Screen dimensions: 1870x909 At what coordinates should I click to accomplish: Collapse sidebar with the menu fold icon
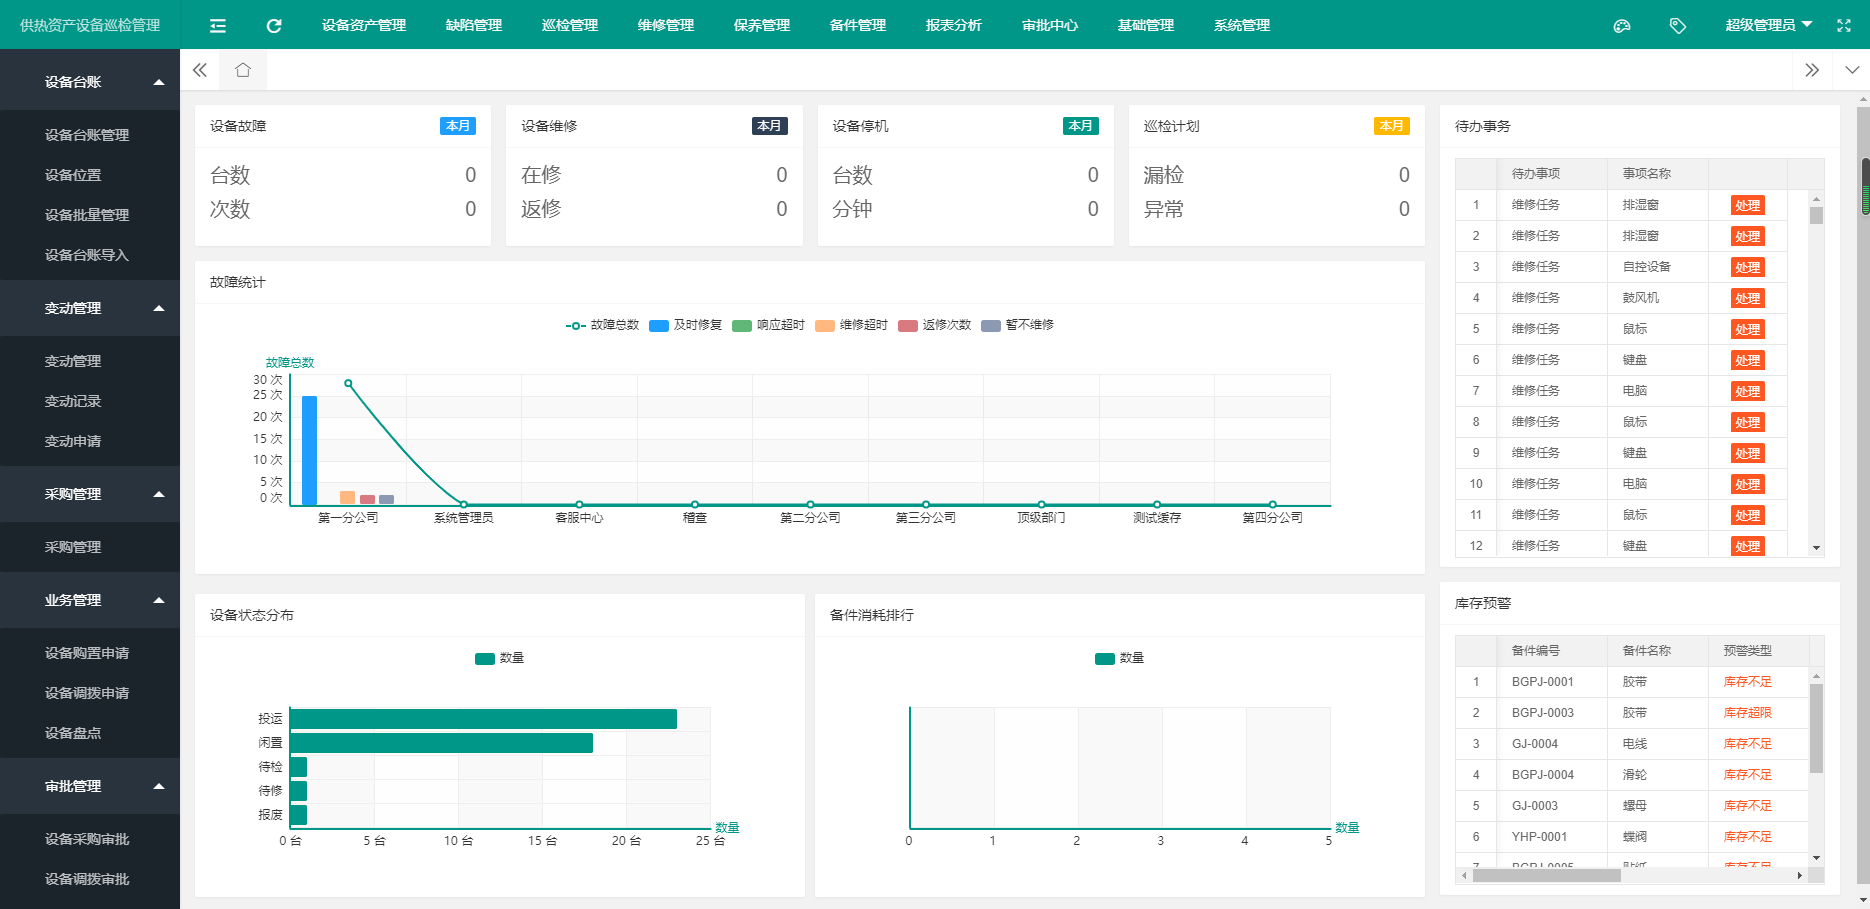(218, 26)
